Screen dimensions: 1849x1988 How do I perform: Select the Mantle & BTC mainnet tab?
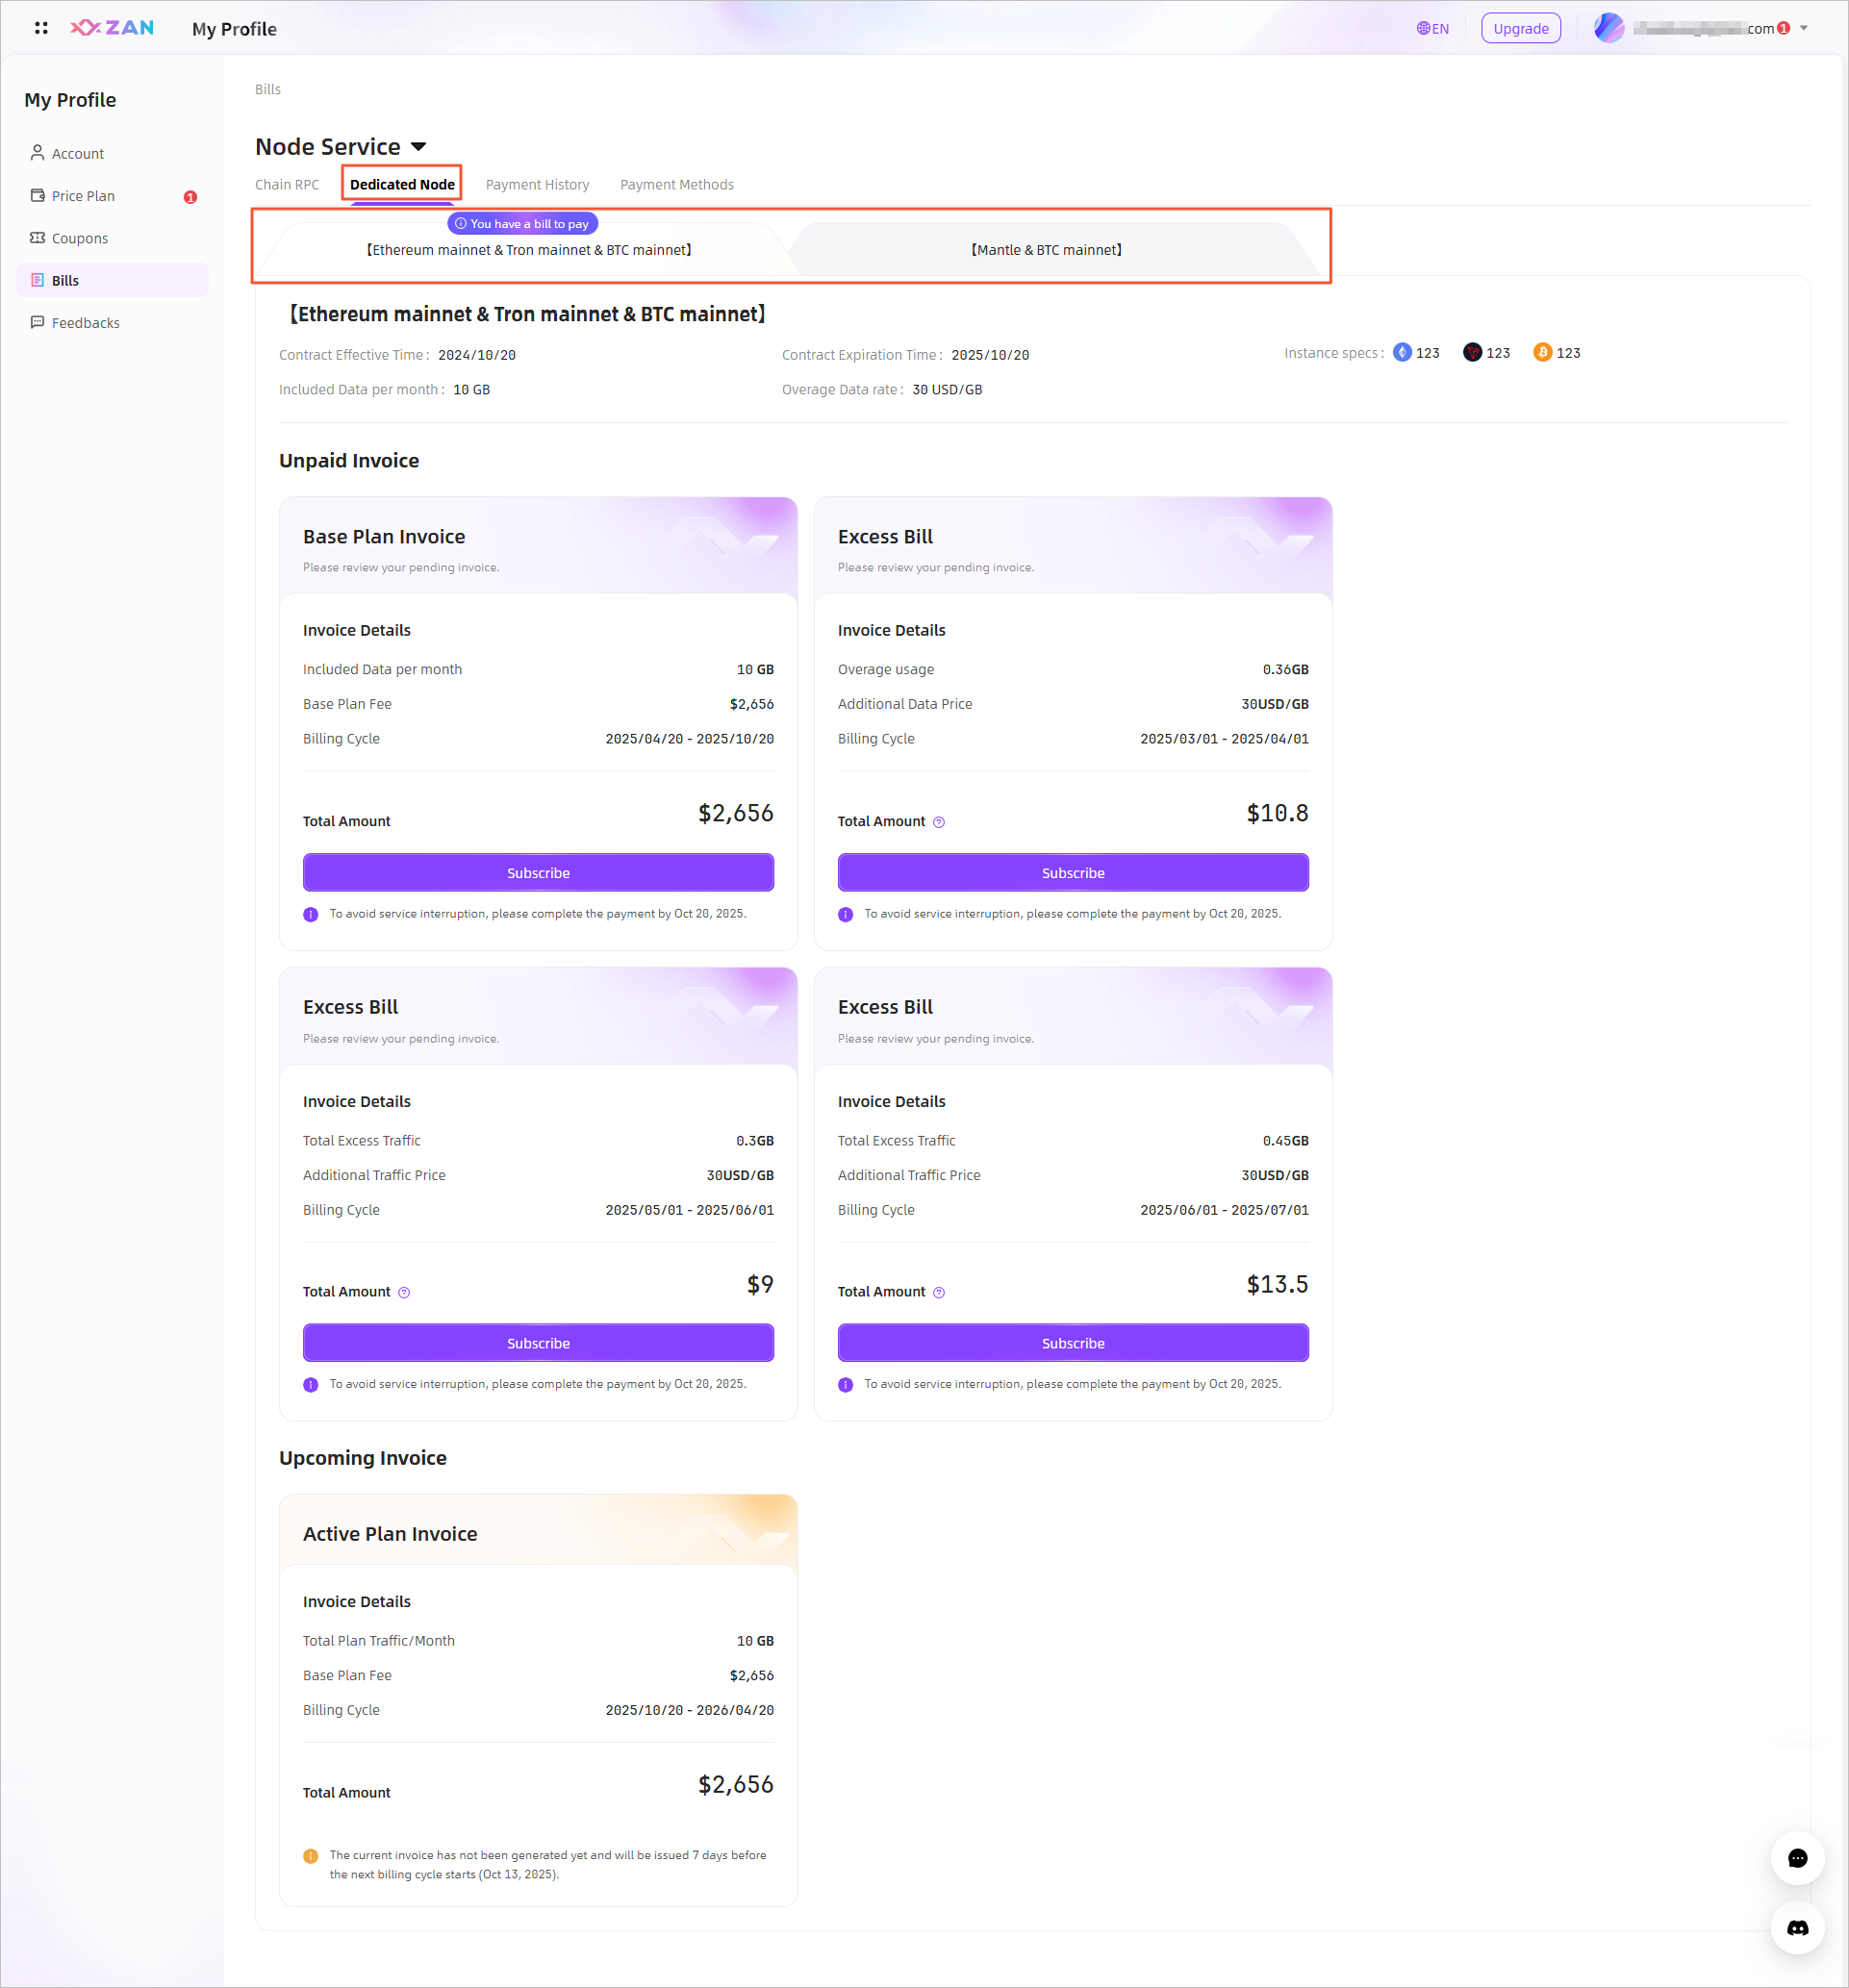[1046, 250]
